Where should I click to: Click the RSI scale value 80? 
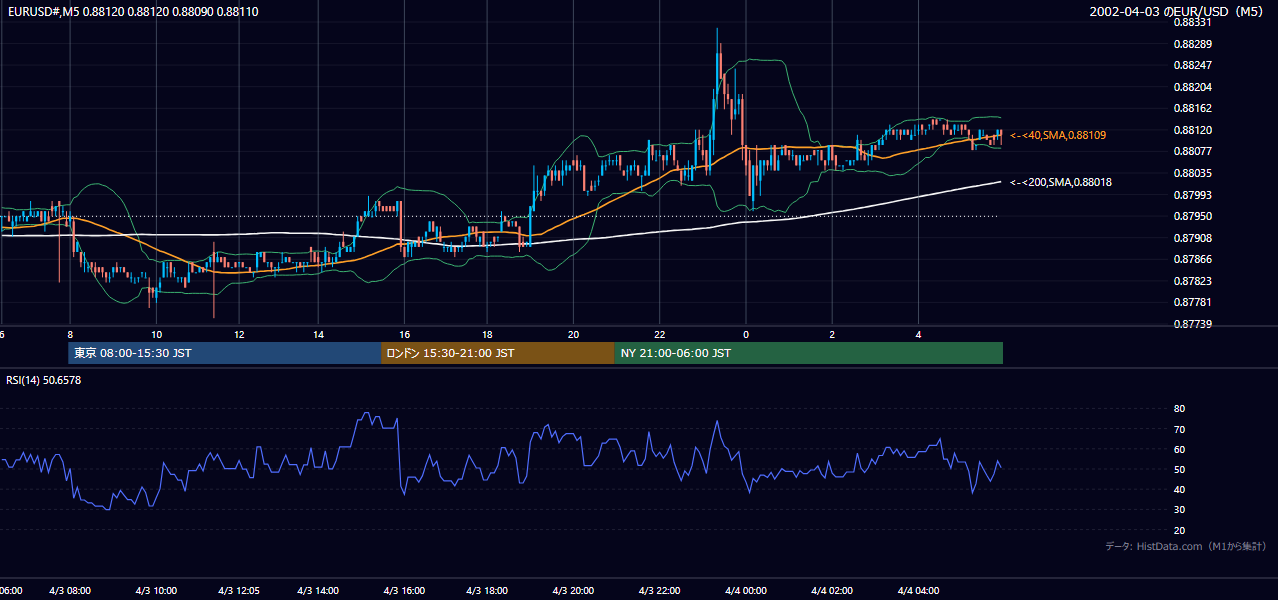pos(1180,409)
